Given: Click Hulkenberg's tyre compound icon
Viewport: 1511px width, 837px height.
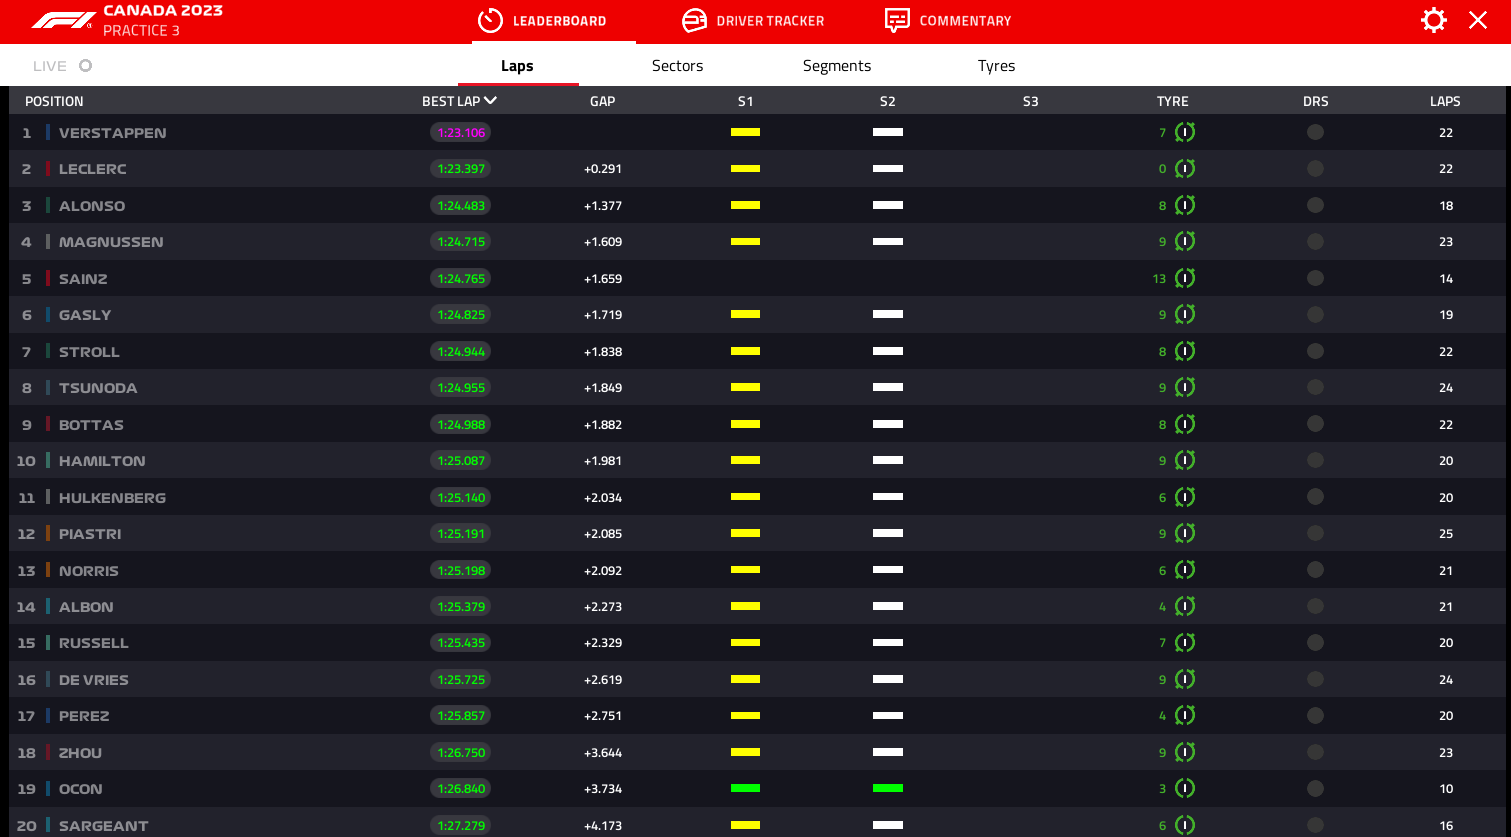Looking at the screenshot, I should coord(1185,497).
